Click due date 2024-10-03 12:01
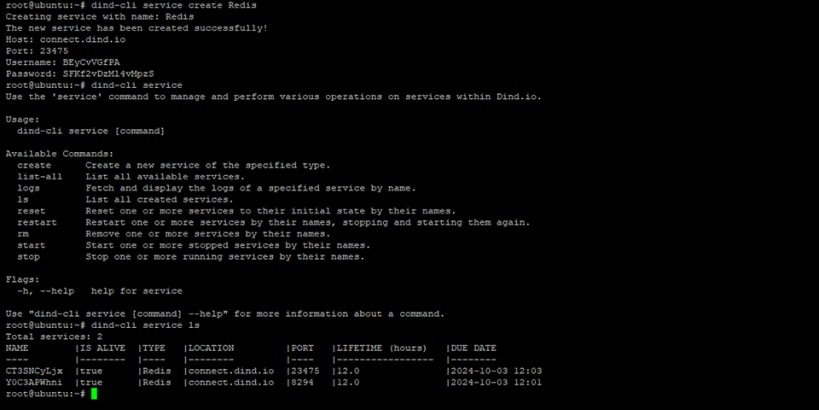 pos(496,382)
